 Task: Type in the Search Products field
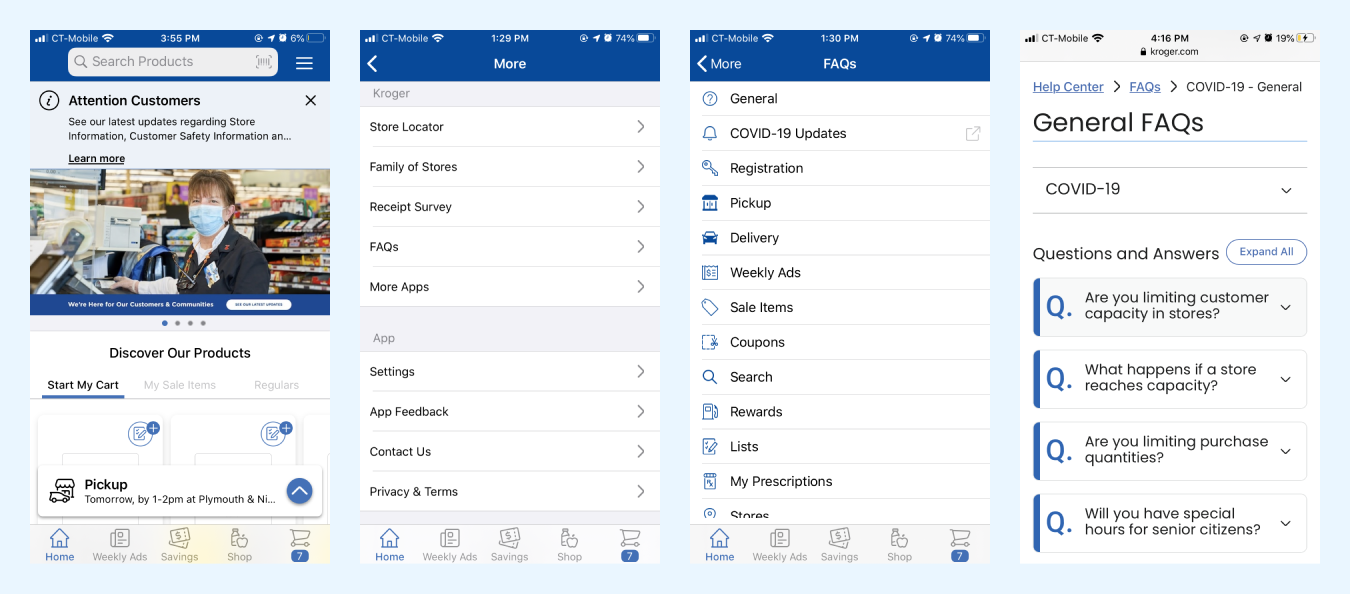(173, 62)
